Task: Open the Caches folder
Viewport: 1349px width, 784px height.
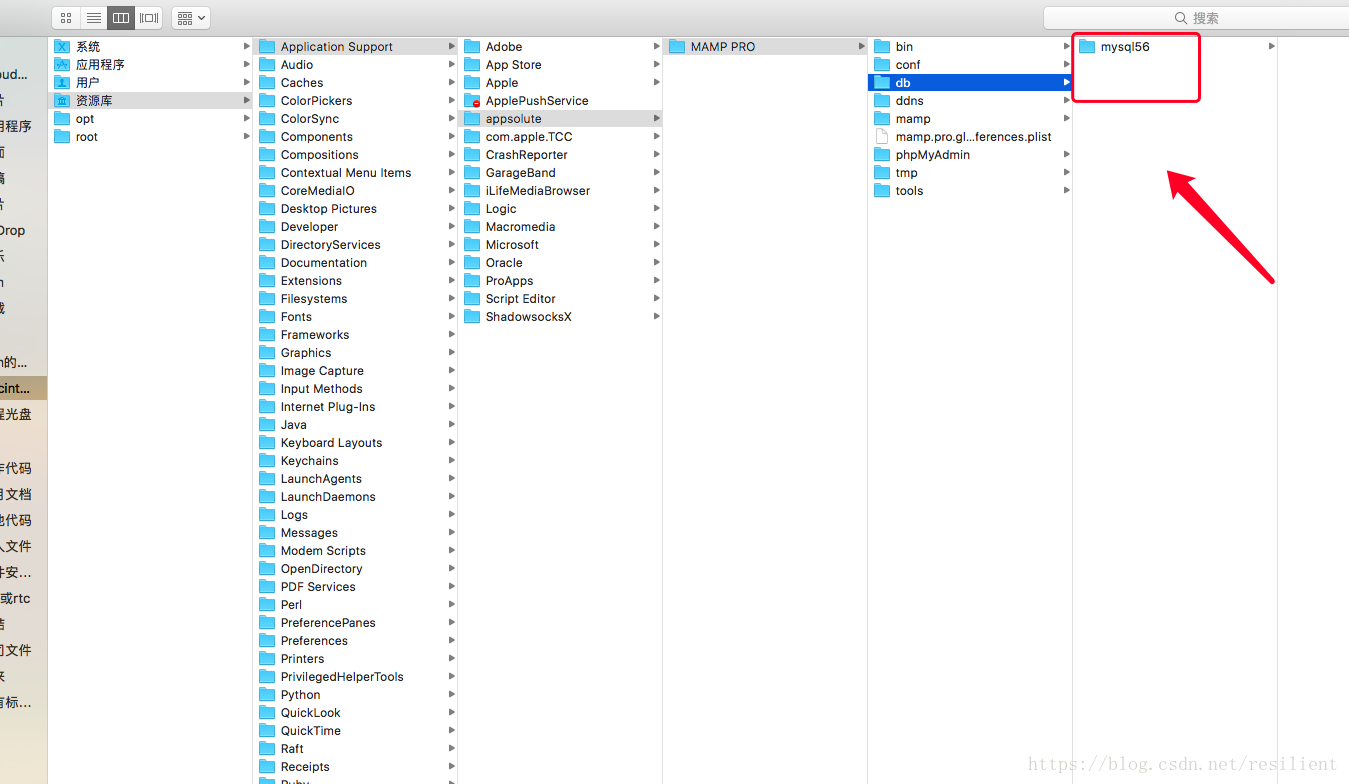Action: [x=356, y=83]
